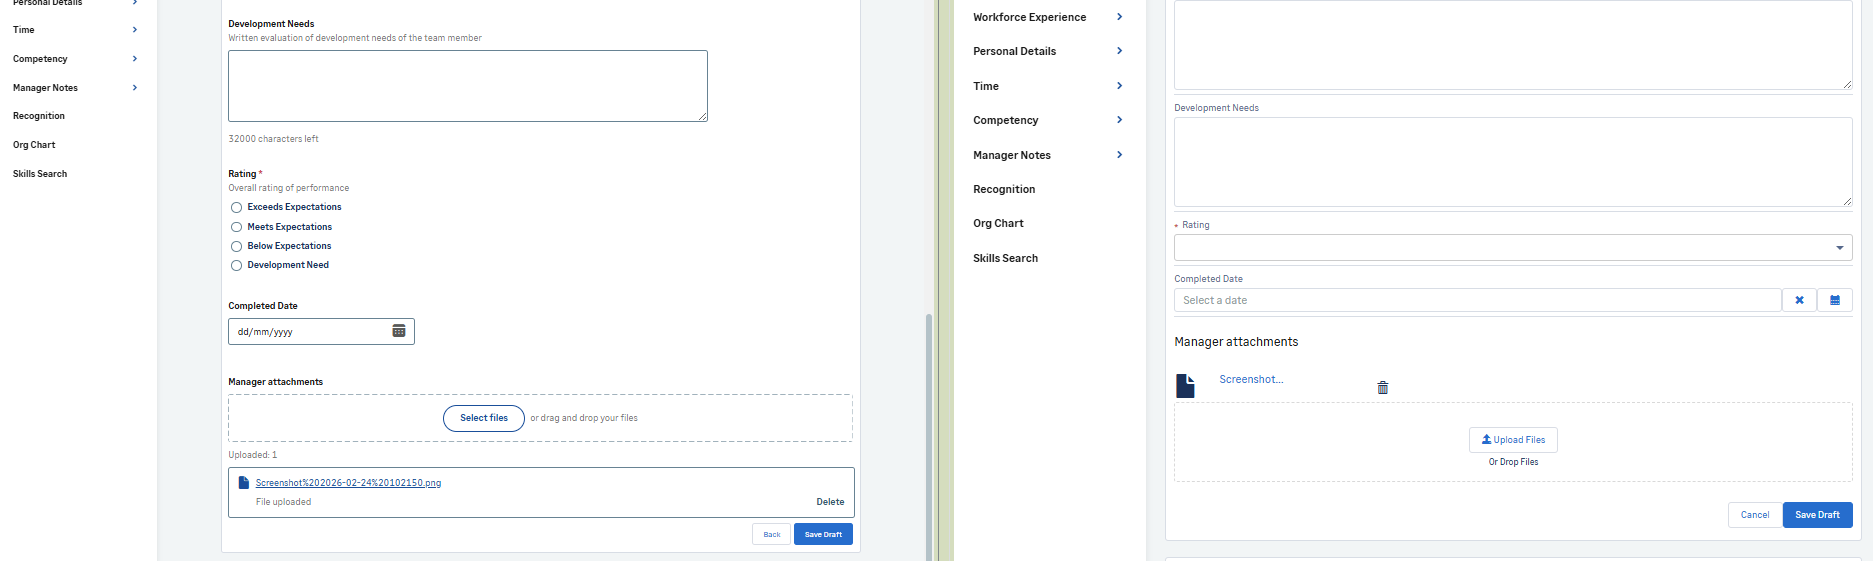Screen dimensions: 1873x561
Task: Expand Time chevron in right sidebar
Action: [1119, 86]
